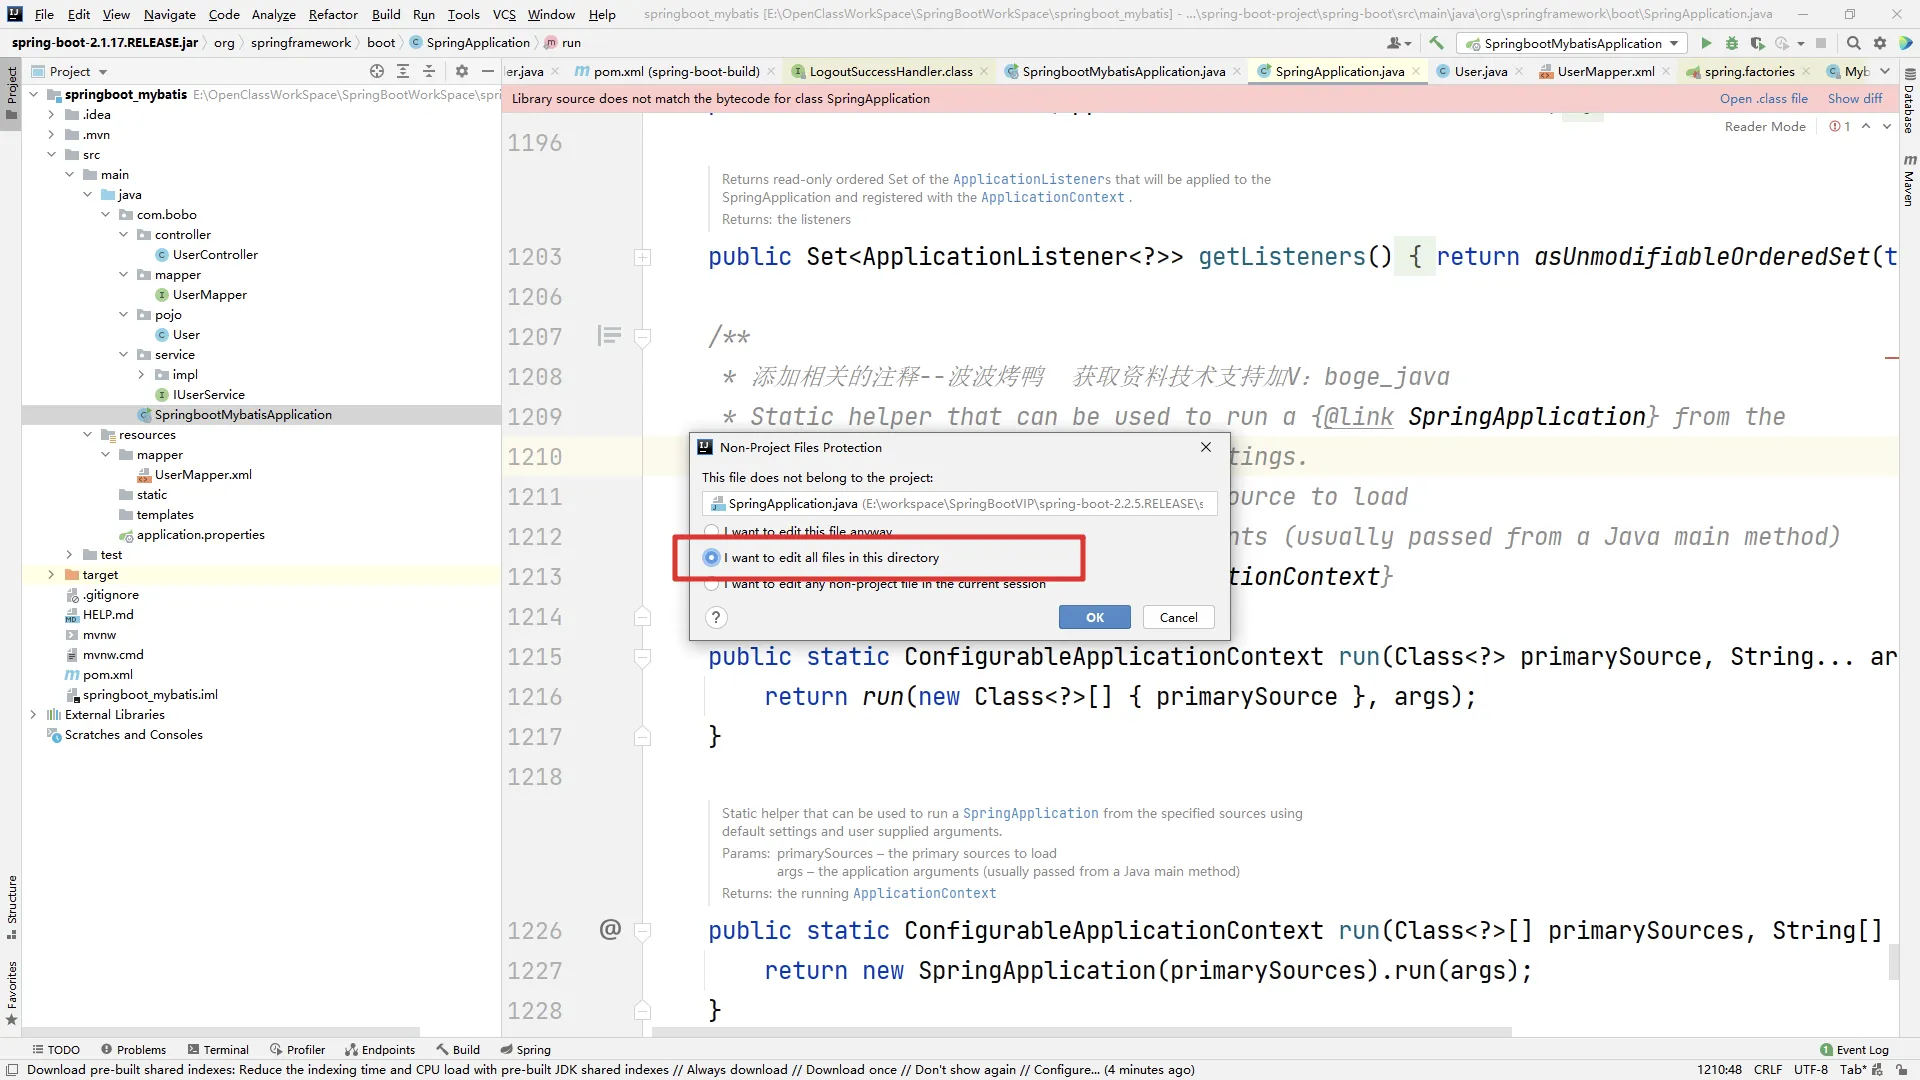
Task: Open the VCS menu
Action: pyautogui.click(x=504, y=14)
